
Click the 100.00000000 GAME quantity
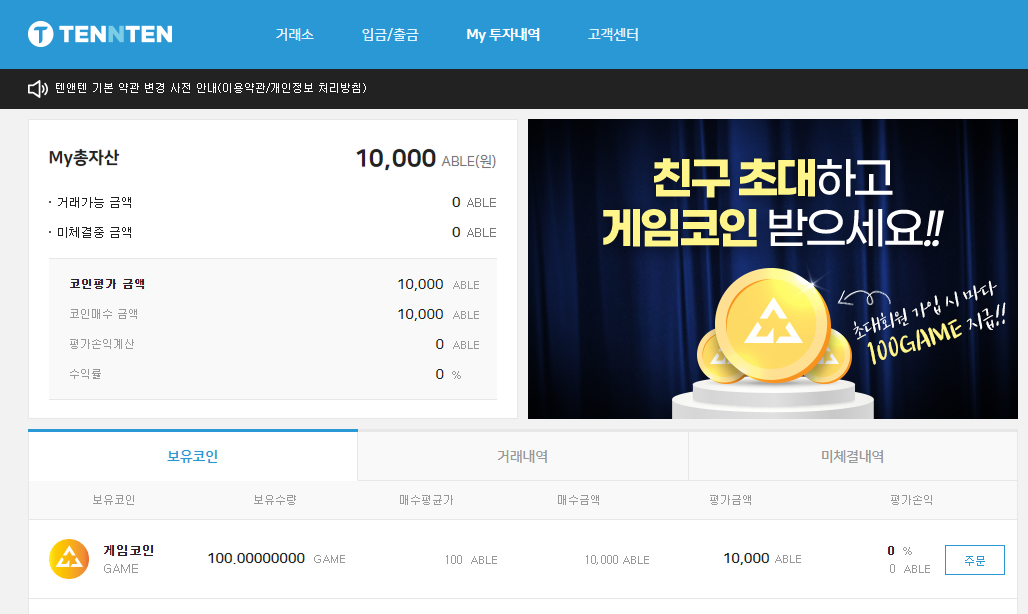[276, 558]
